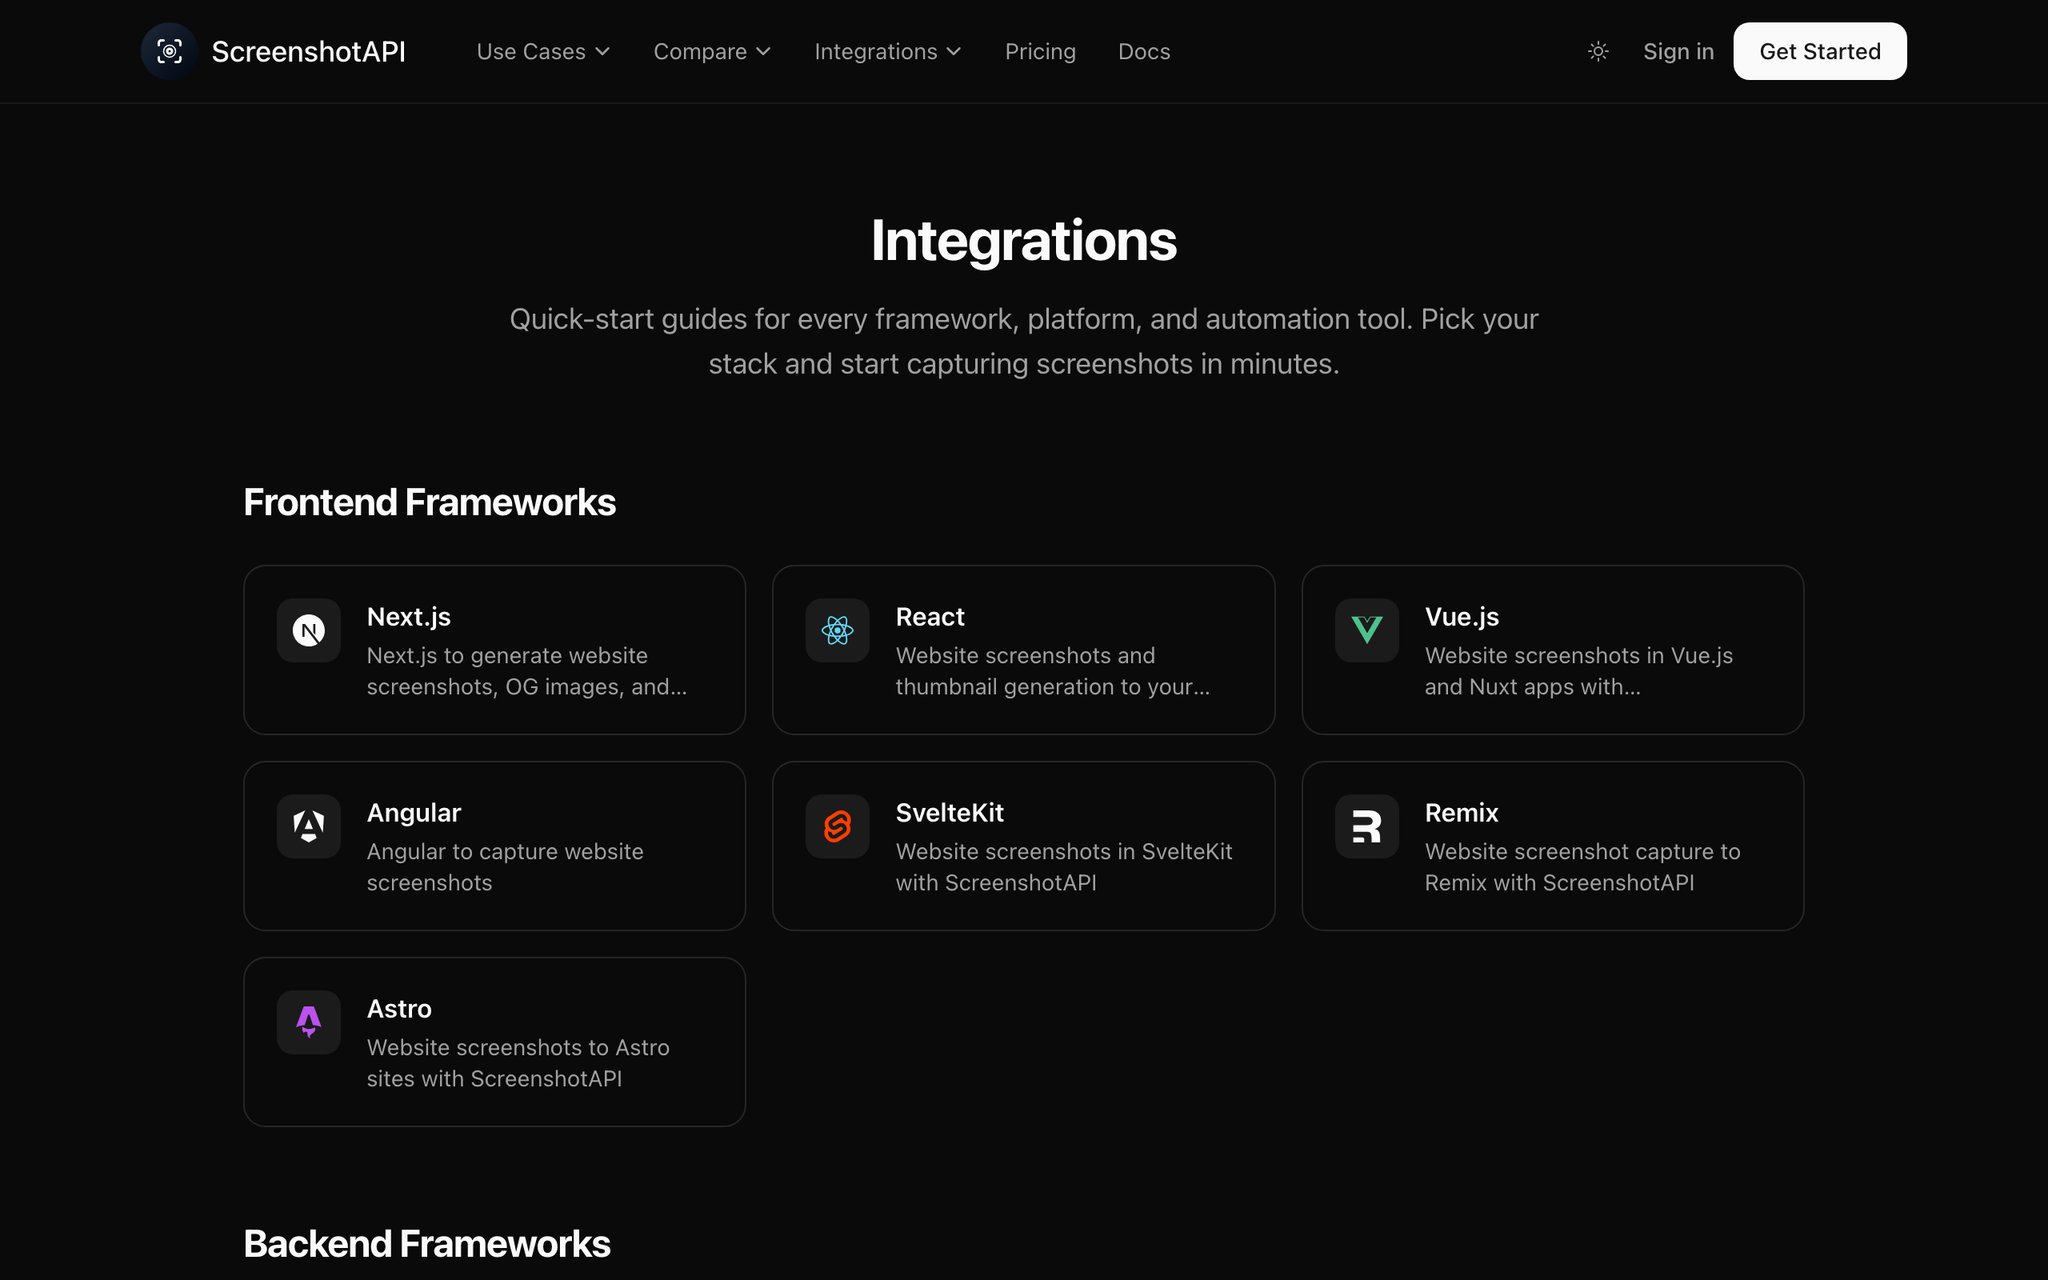Click the ScreenshotAPI camera logo icon
Image resolution: width=2048 pixels, height=1280 pixels.
(x=169, y=51)
